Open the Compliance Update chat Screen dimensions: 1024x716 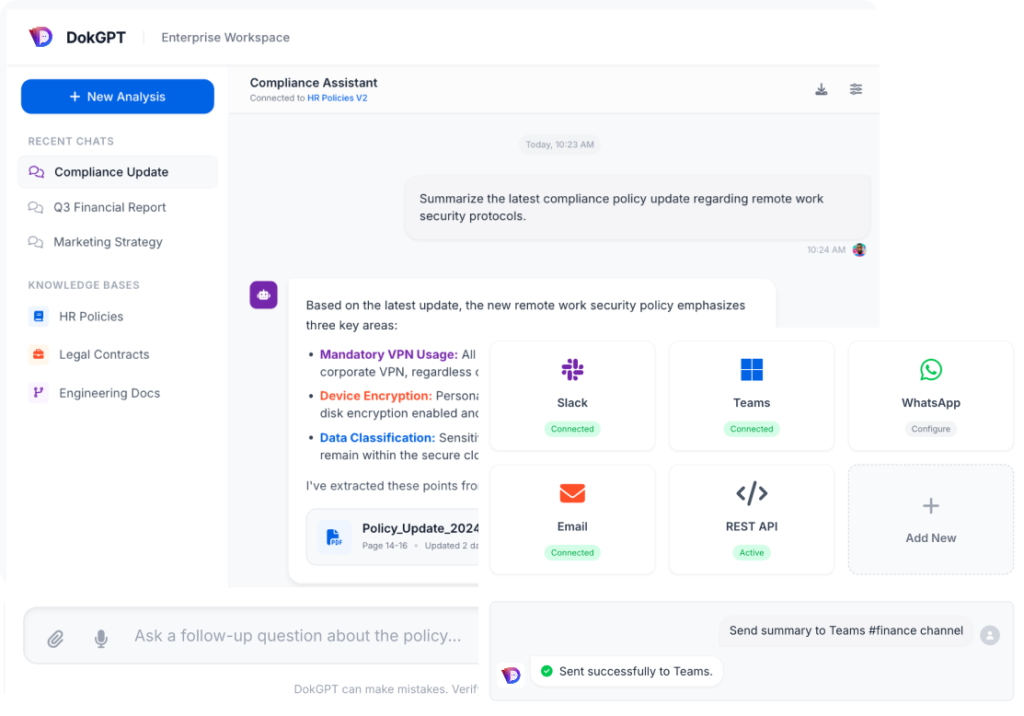tap(111, 172)
